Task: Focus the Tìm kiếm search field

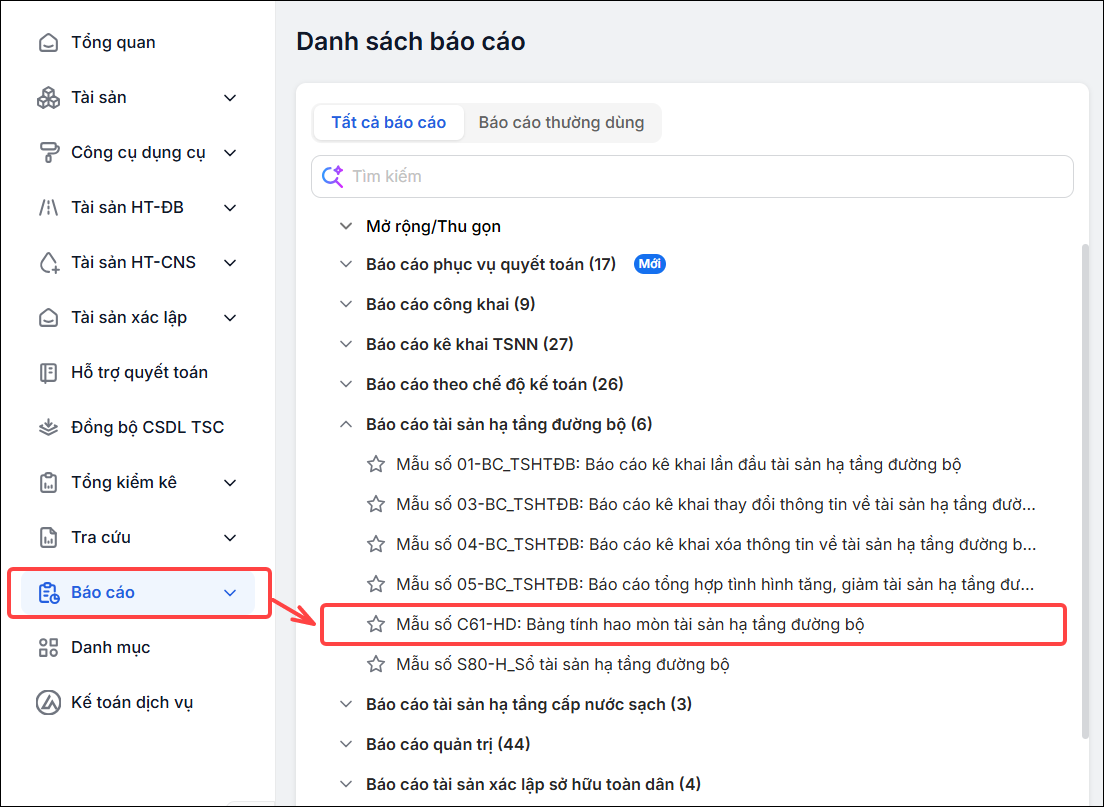Action: pyautogui.click(x=692, y=176)
